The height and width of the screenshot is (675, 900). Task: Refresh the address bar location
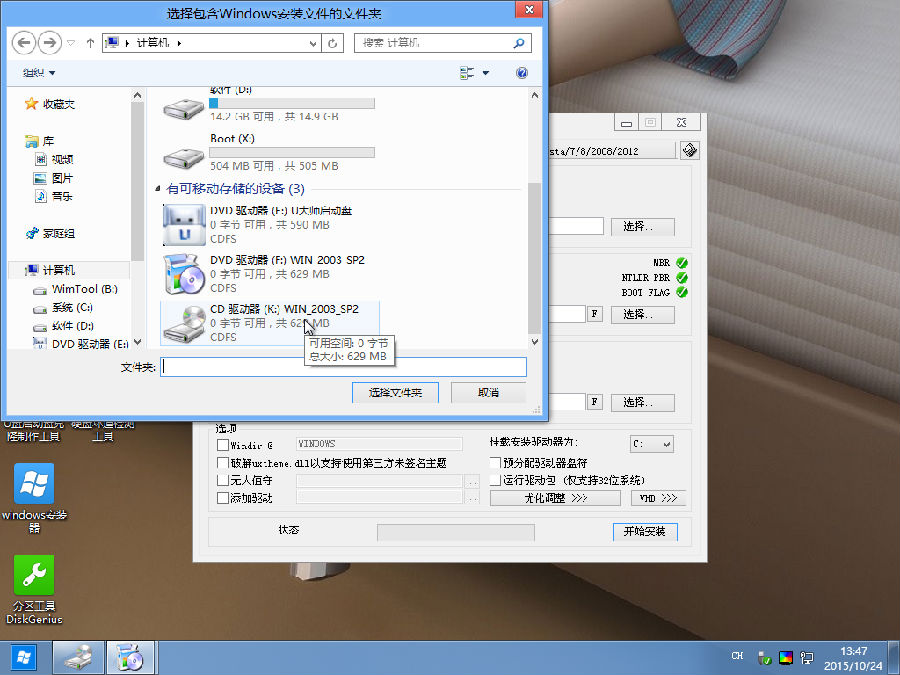[332, 43]
